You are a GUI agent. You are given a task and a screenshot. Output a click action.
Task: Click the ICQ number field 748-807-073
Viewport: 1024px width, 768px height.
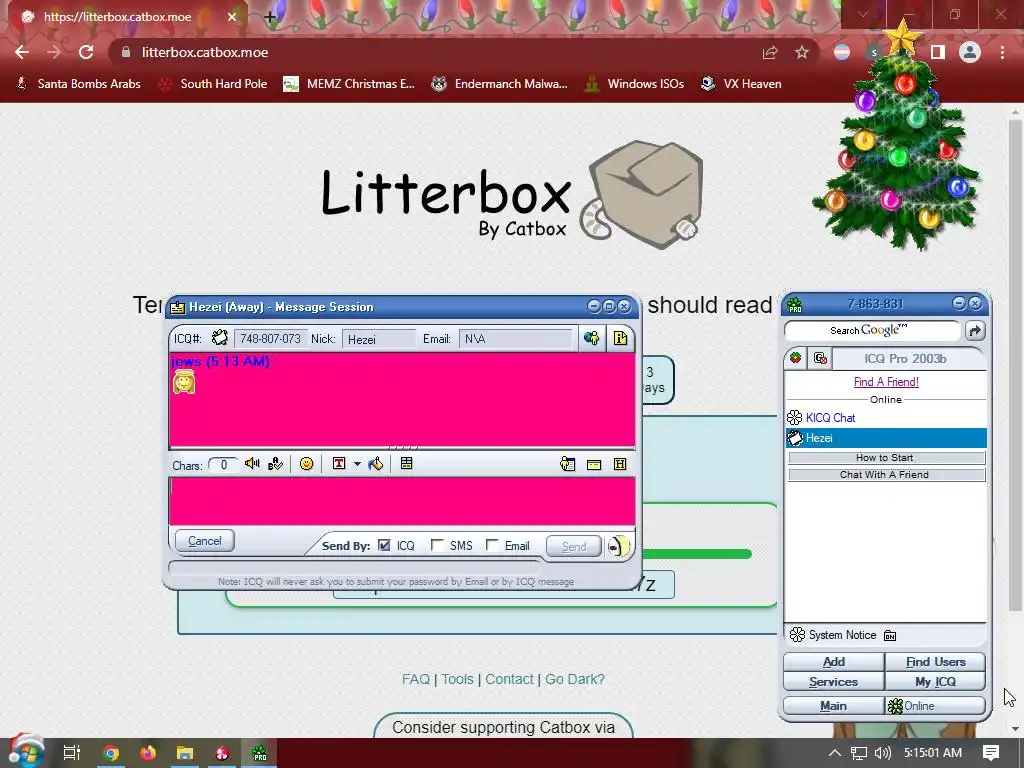point(270,339)
